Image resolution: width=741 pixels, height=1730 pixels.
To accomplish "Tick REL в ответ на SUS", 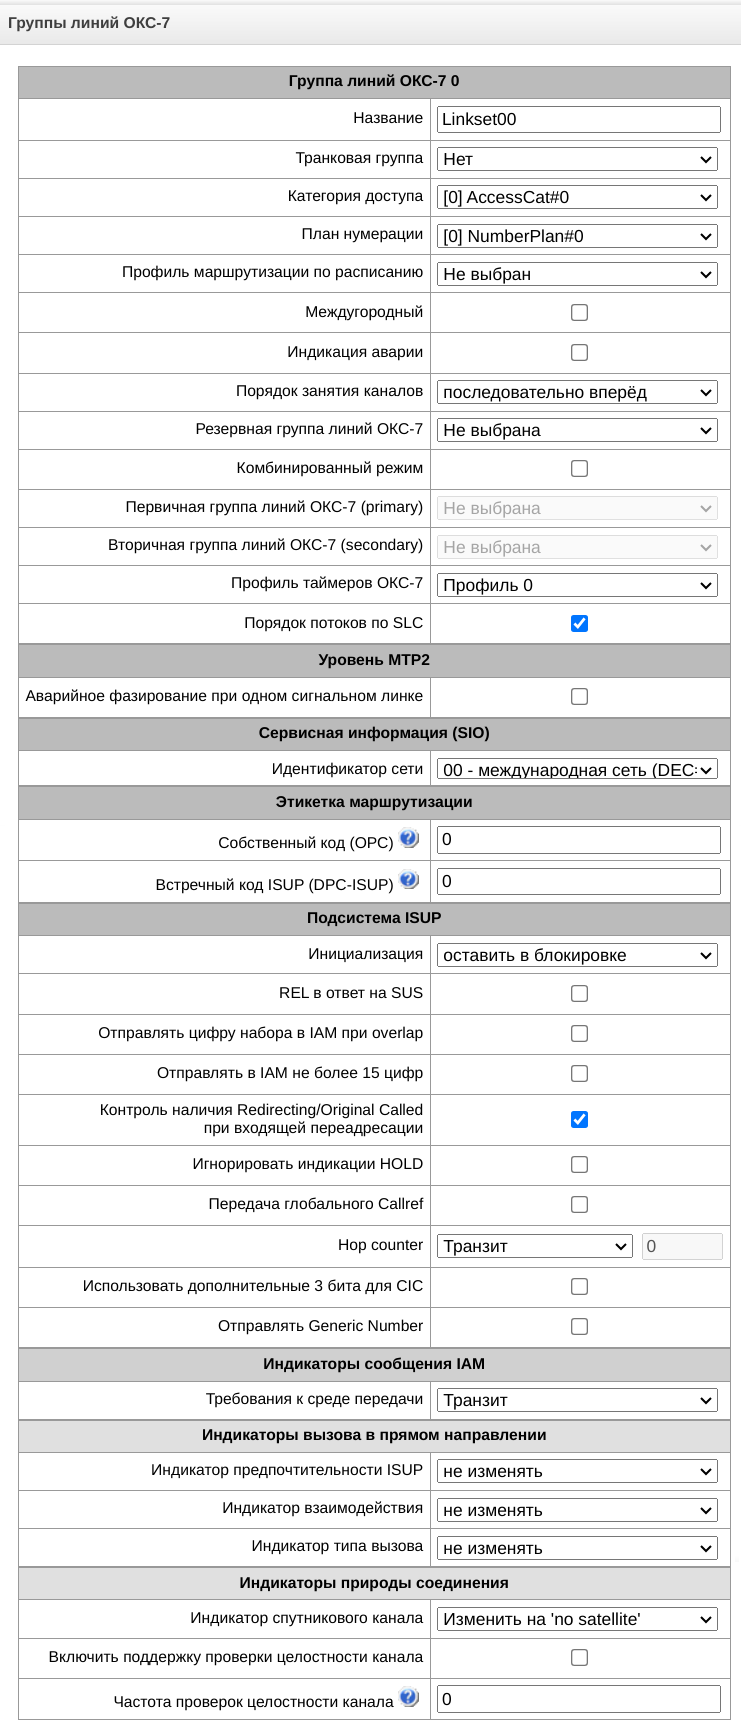I will coord(579,994).
